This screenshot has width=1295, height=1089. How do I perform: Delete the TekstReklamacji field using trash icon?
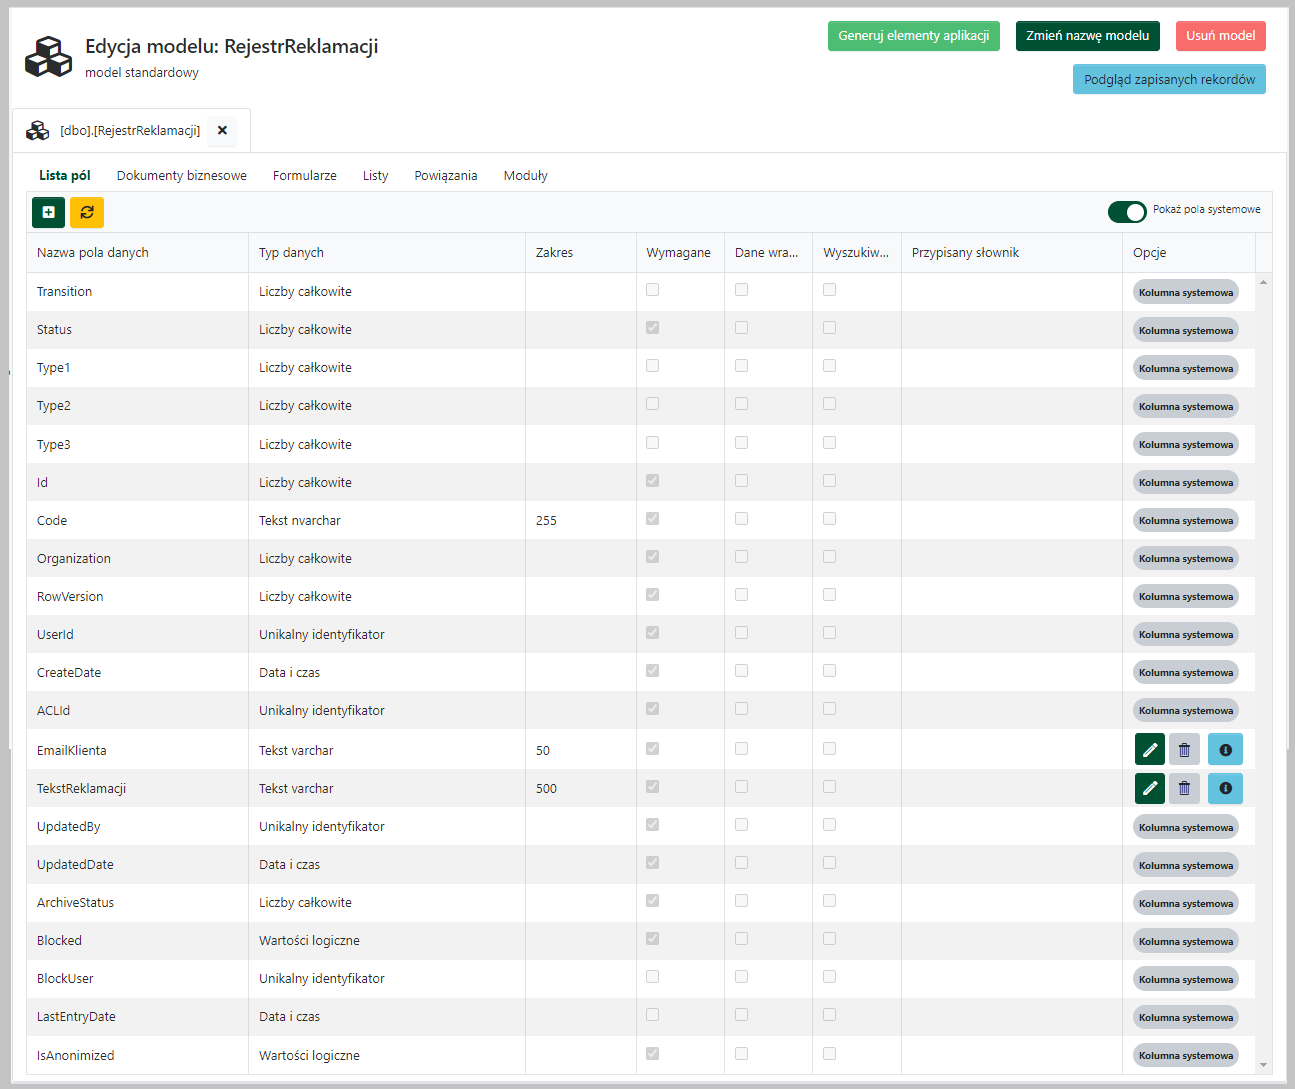[x=1184, y=788]
